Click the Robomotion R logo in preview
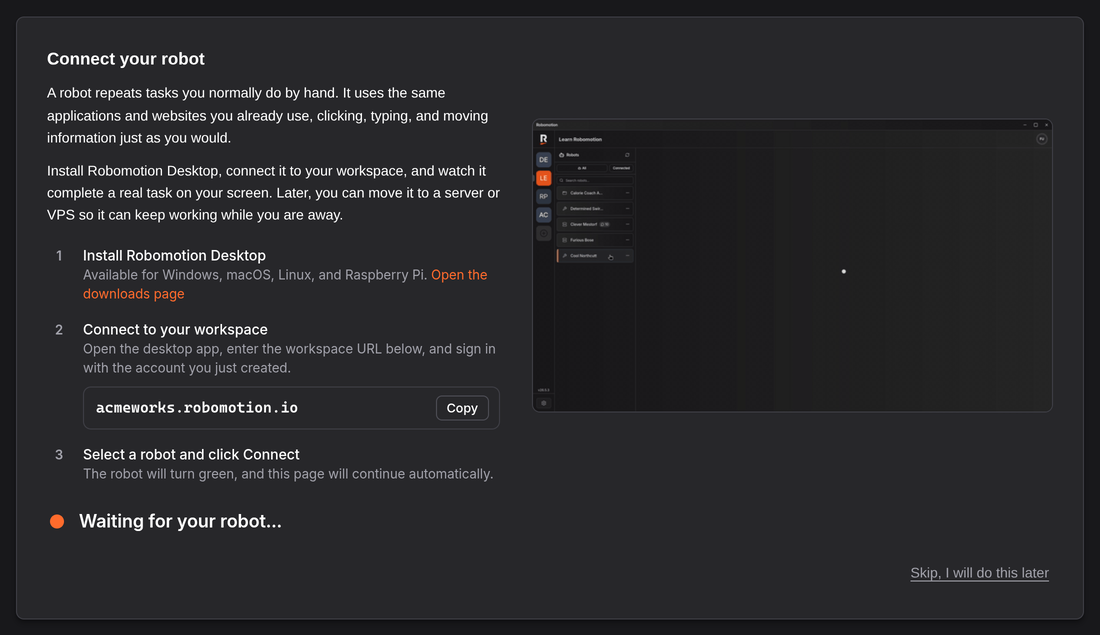The width and height of the screenshot is (1100, 635). coord(543,139)
